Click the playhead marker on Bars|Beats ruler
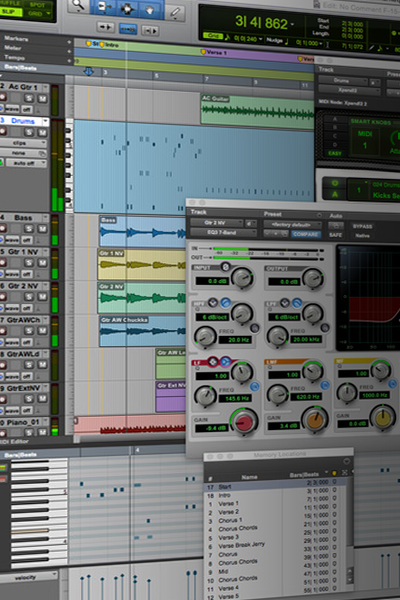This screenshot has height=600, width=400. click(x=88, y=72)
